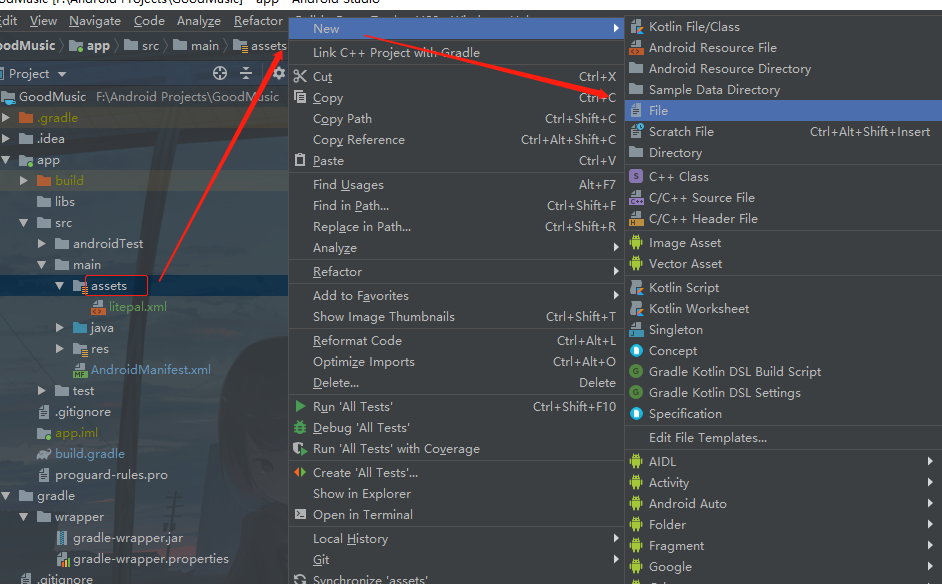The height and width of the screenshot is (584, 942).
Task: Open the Analyze submenu in context menu
Action: 457,248
